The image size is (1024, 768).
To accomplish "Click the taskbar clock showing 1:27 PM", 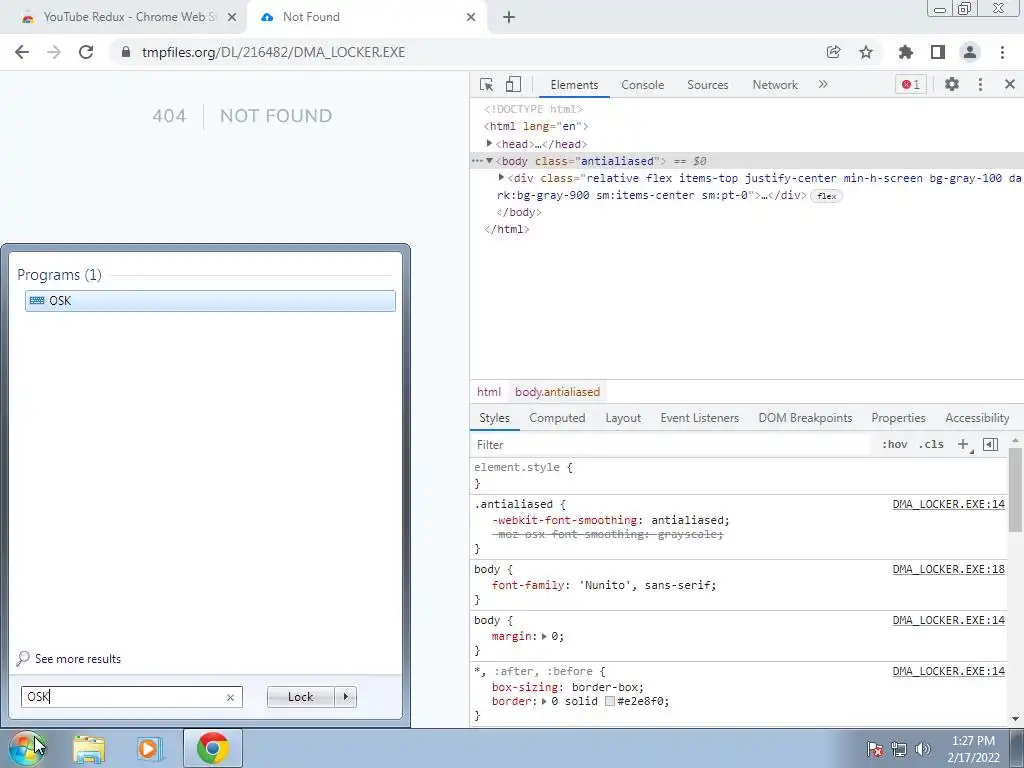I will click(973, 749).
